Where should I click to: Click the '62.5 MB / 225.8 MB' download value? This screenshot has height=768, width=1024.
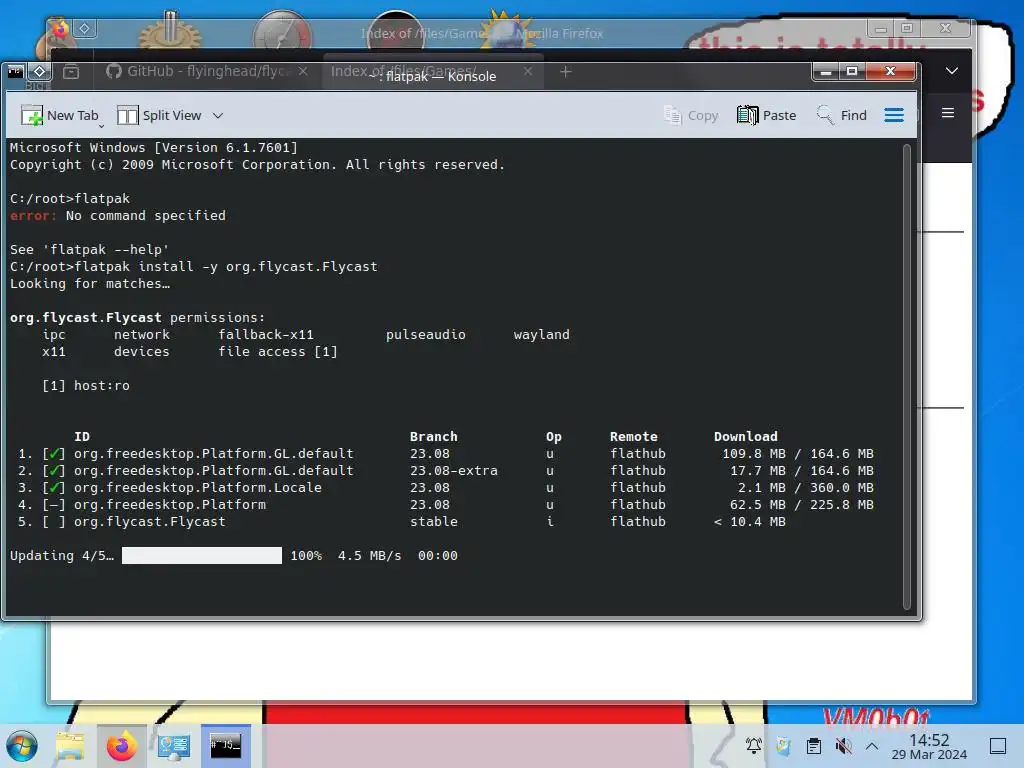tap(802, 504)
